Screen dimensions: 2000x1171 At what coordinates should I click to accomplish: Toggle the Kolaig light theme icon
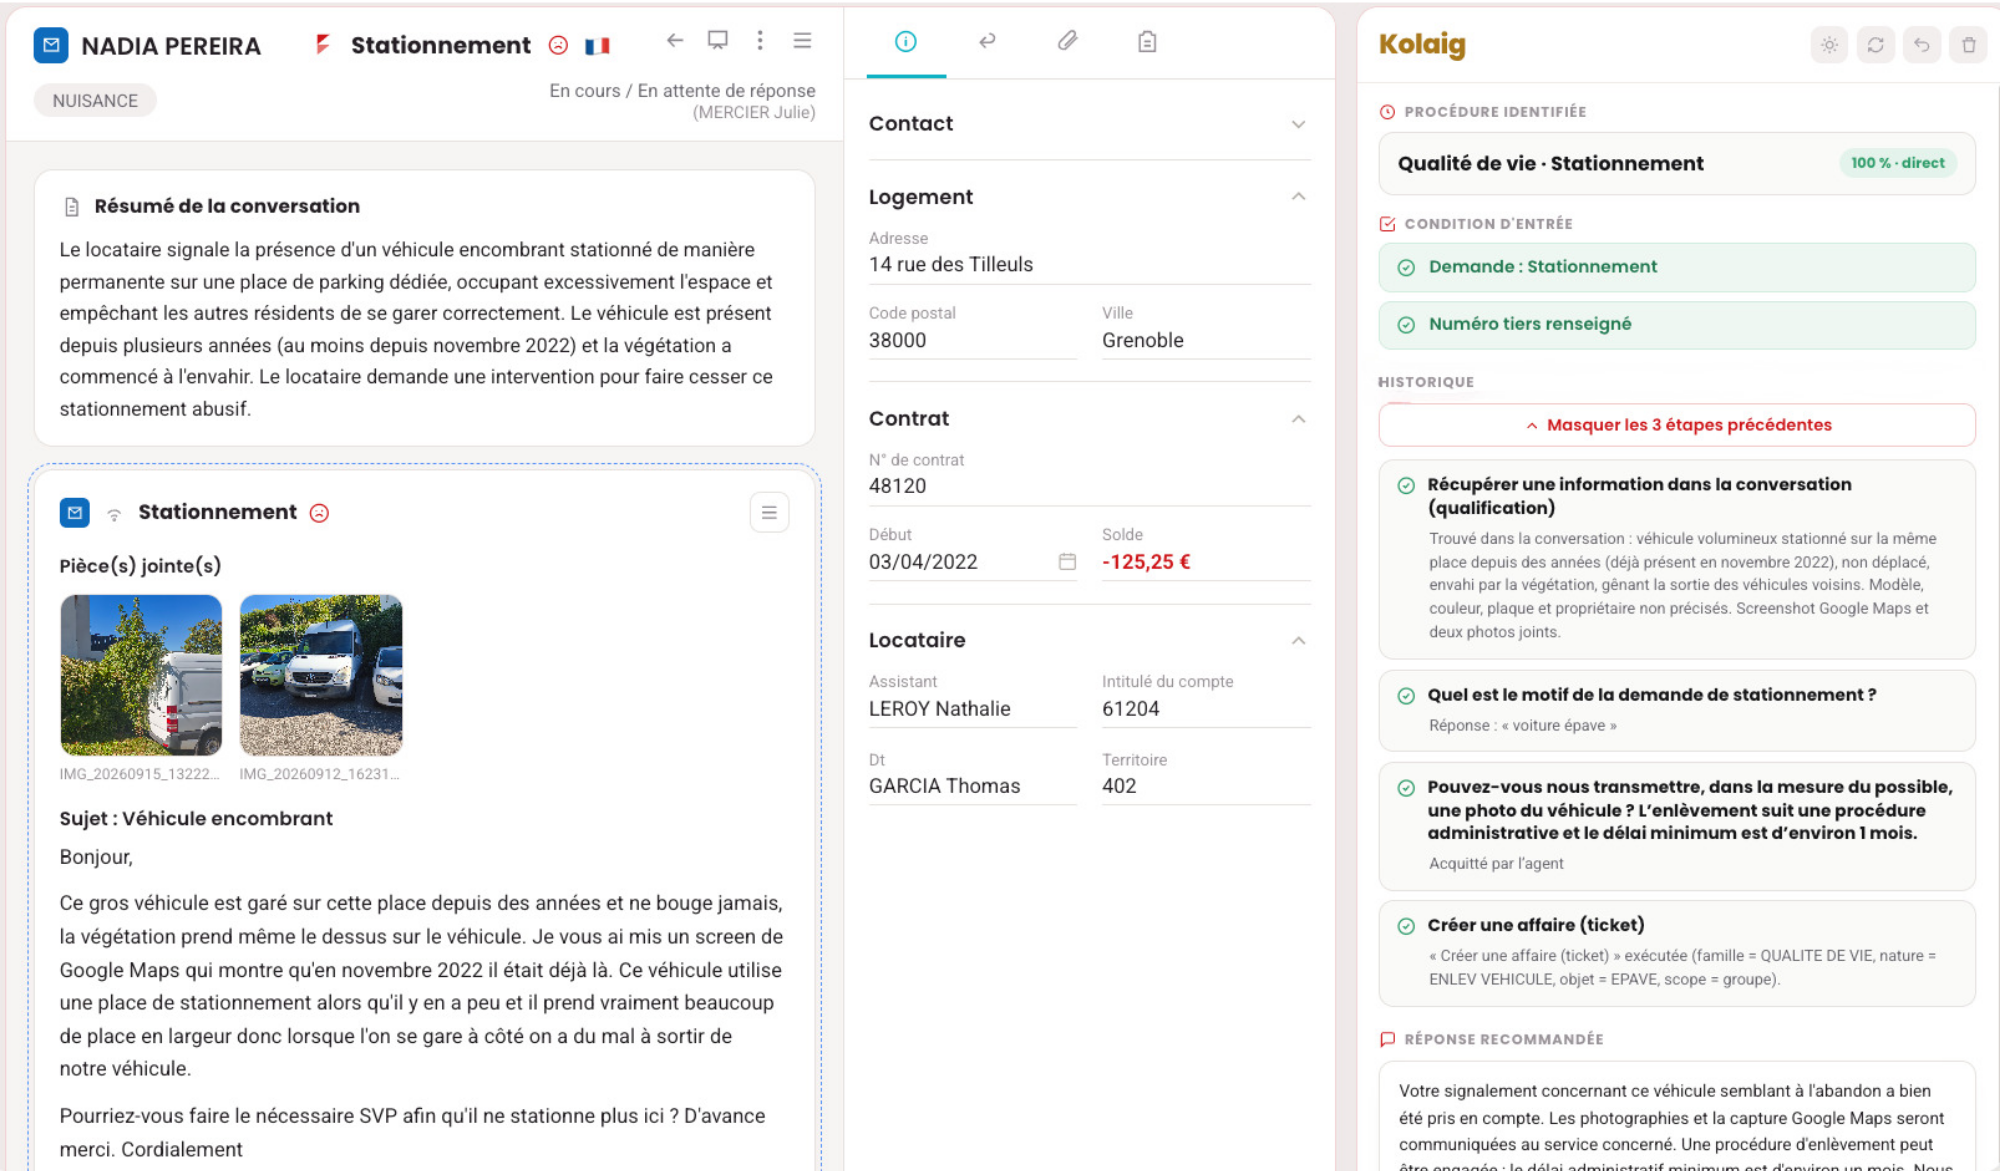click(1829, 45)
